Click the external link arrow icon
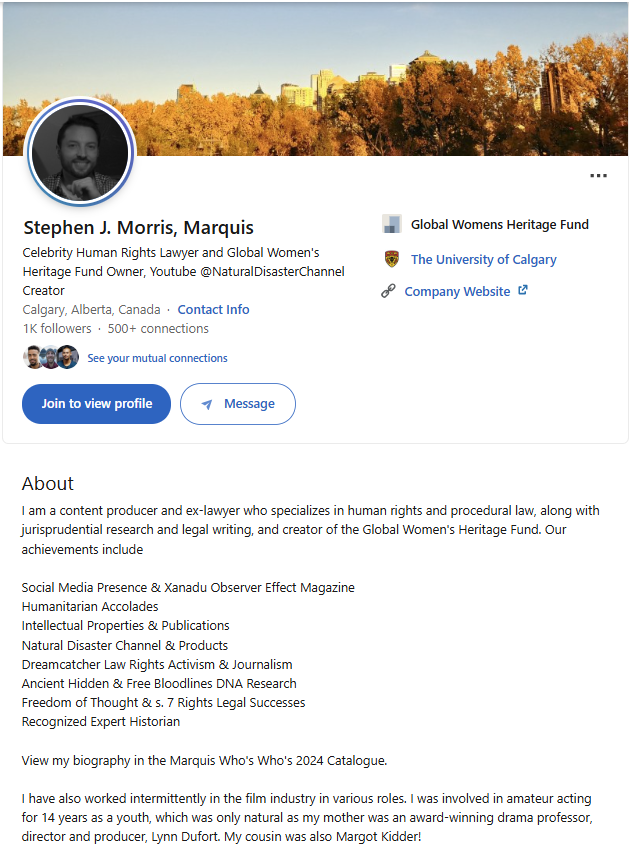The width and height of the screenshot is (629, 851). (522, 291)
